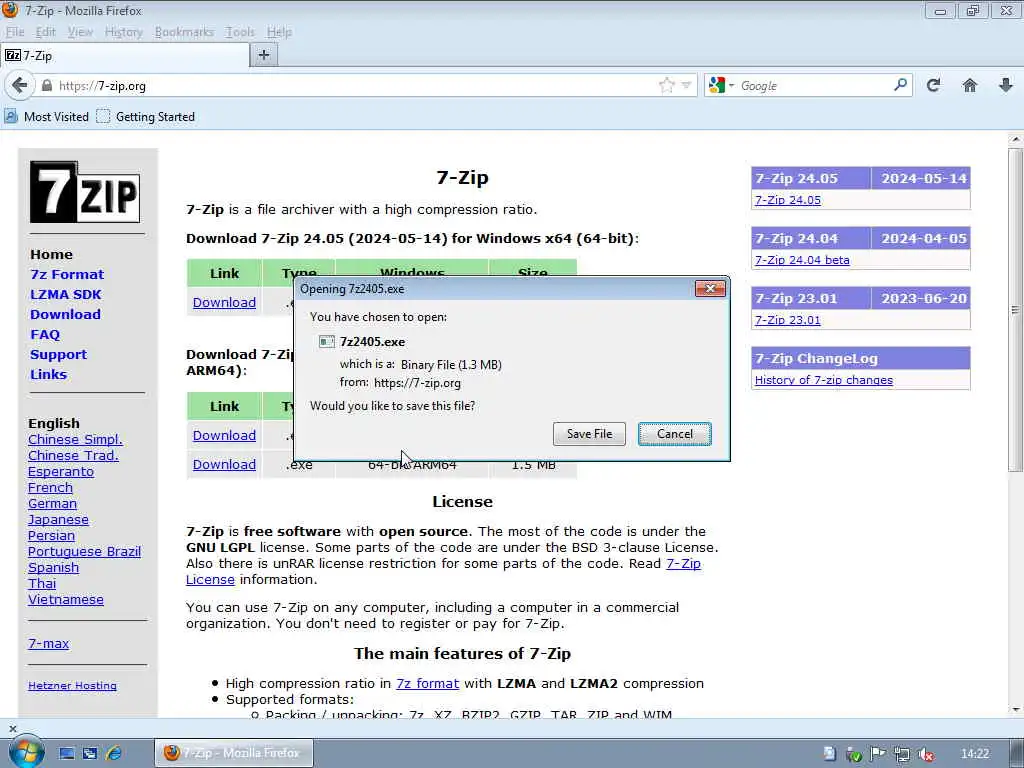Open the Support sidebar link
Screen dimensions: 1024x768
(58, 355)
